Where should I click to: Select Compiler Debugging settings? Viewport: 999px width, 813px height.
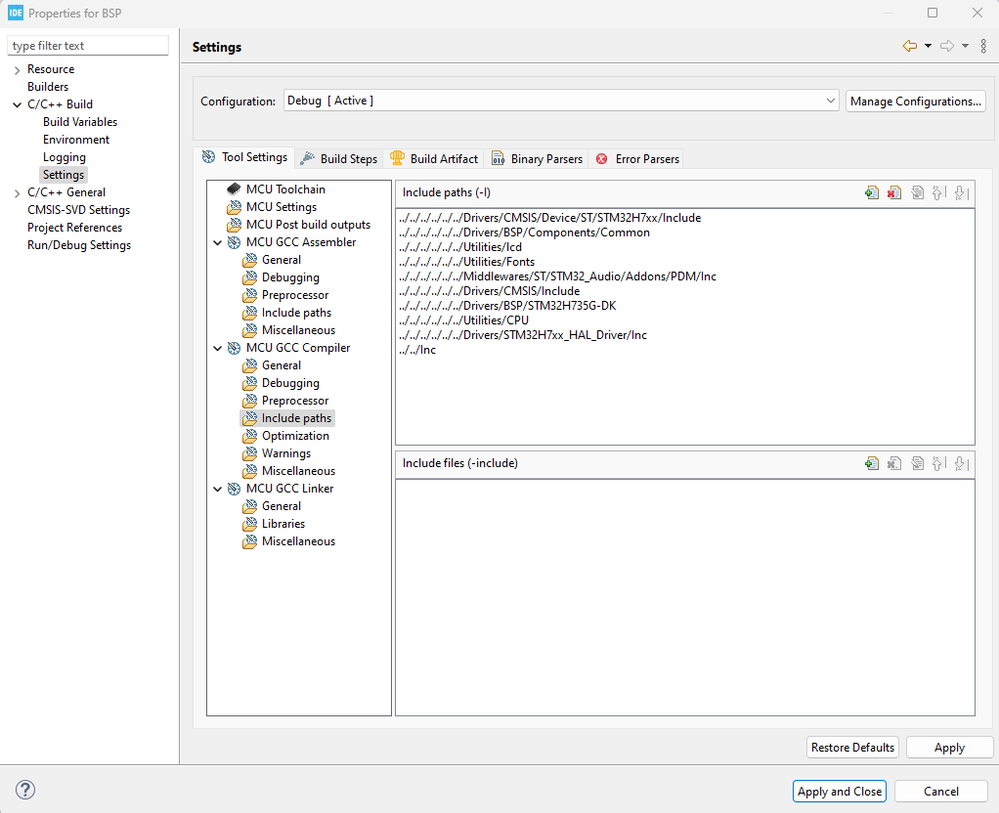click(281, 383)
